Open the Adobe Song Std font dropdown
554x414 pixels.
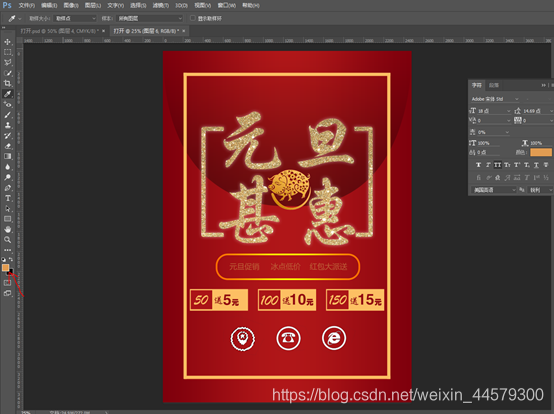pos(495,99)
